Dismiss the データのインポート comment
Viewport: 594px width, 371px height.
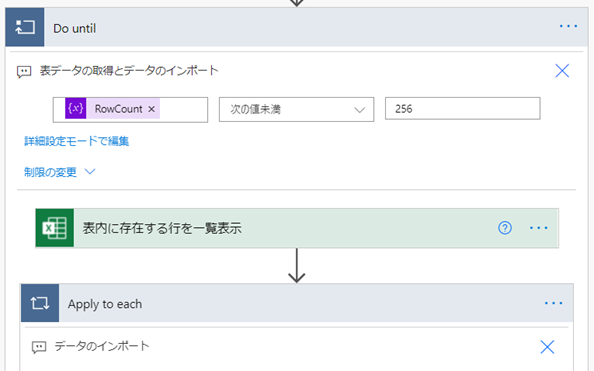pos(547,347)
